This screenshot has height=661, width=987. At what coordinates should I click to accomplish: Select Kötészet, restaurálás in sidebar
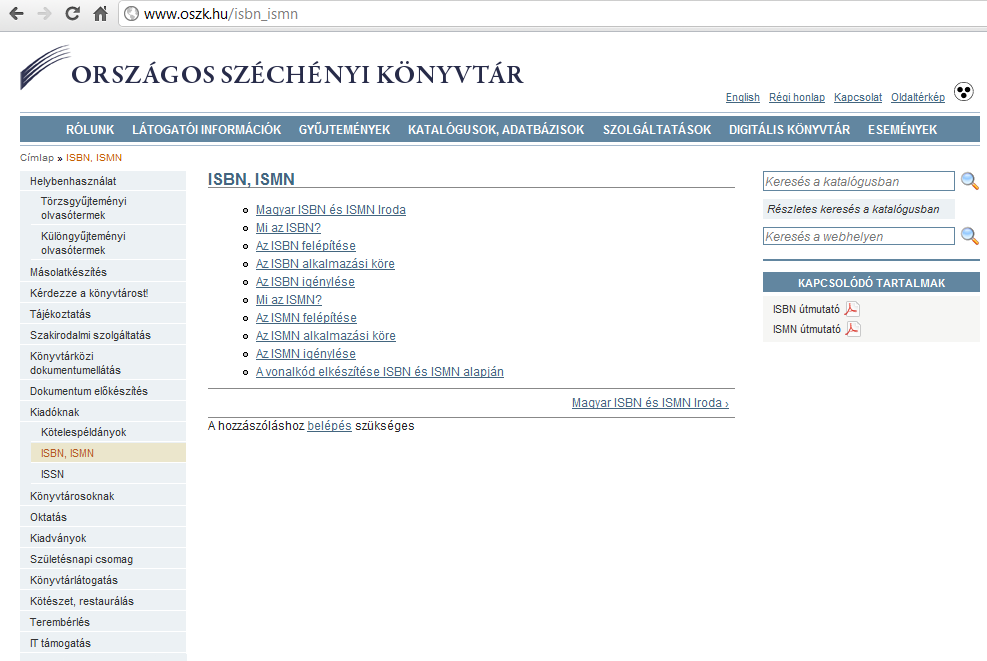pyautogui.click(x=103, y=601)
